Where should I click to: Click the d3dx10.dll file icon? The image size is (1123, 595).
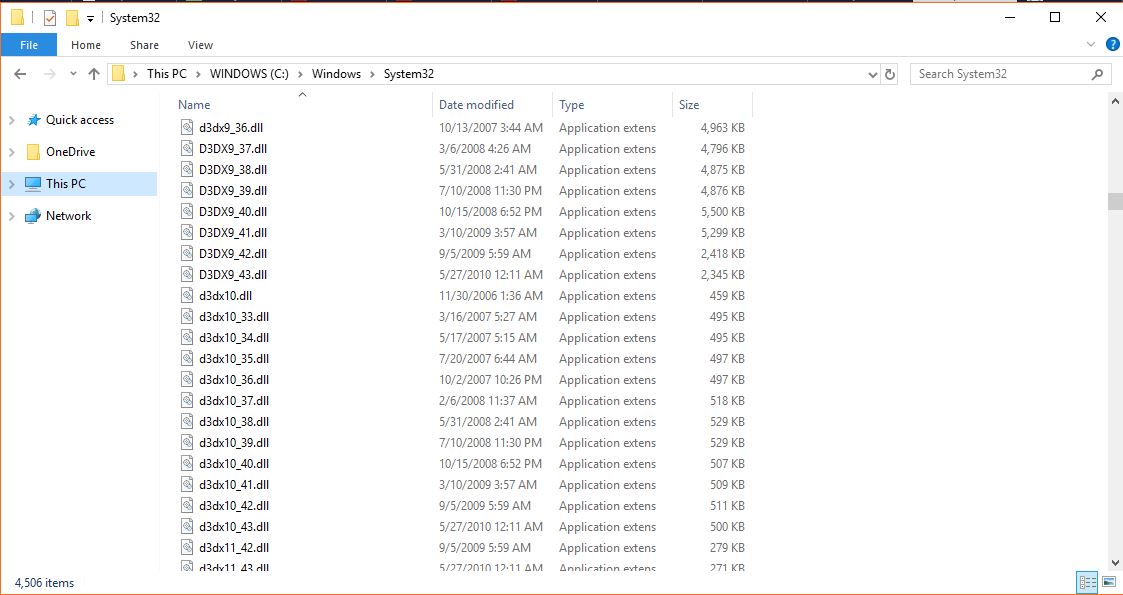tap(187, 296)
